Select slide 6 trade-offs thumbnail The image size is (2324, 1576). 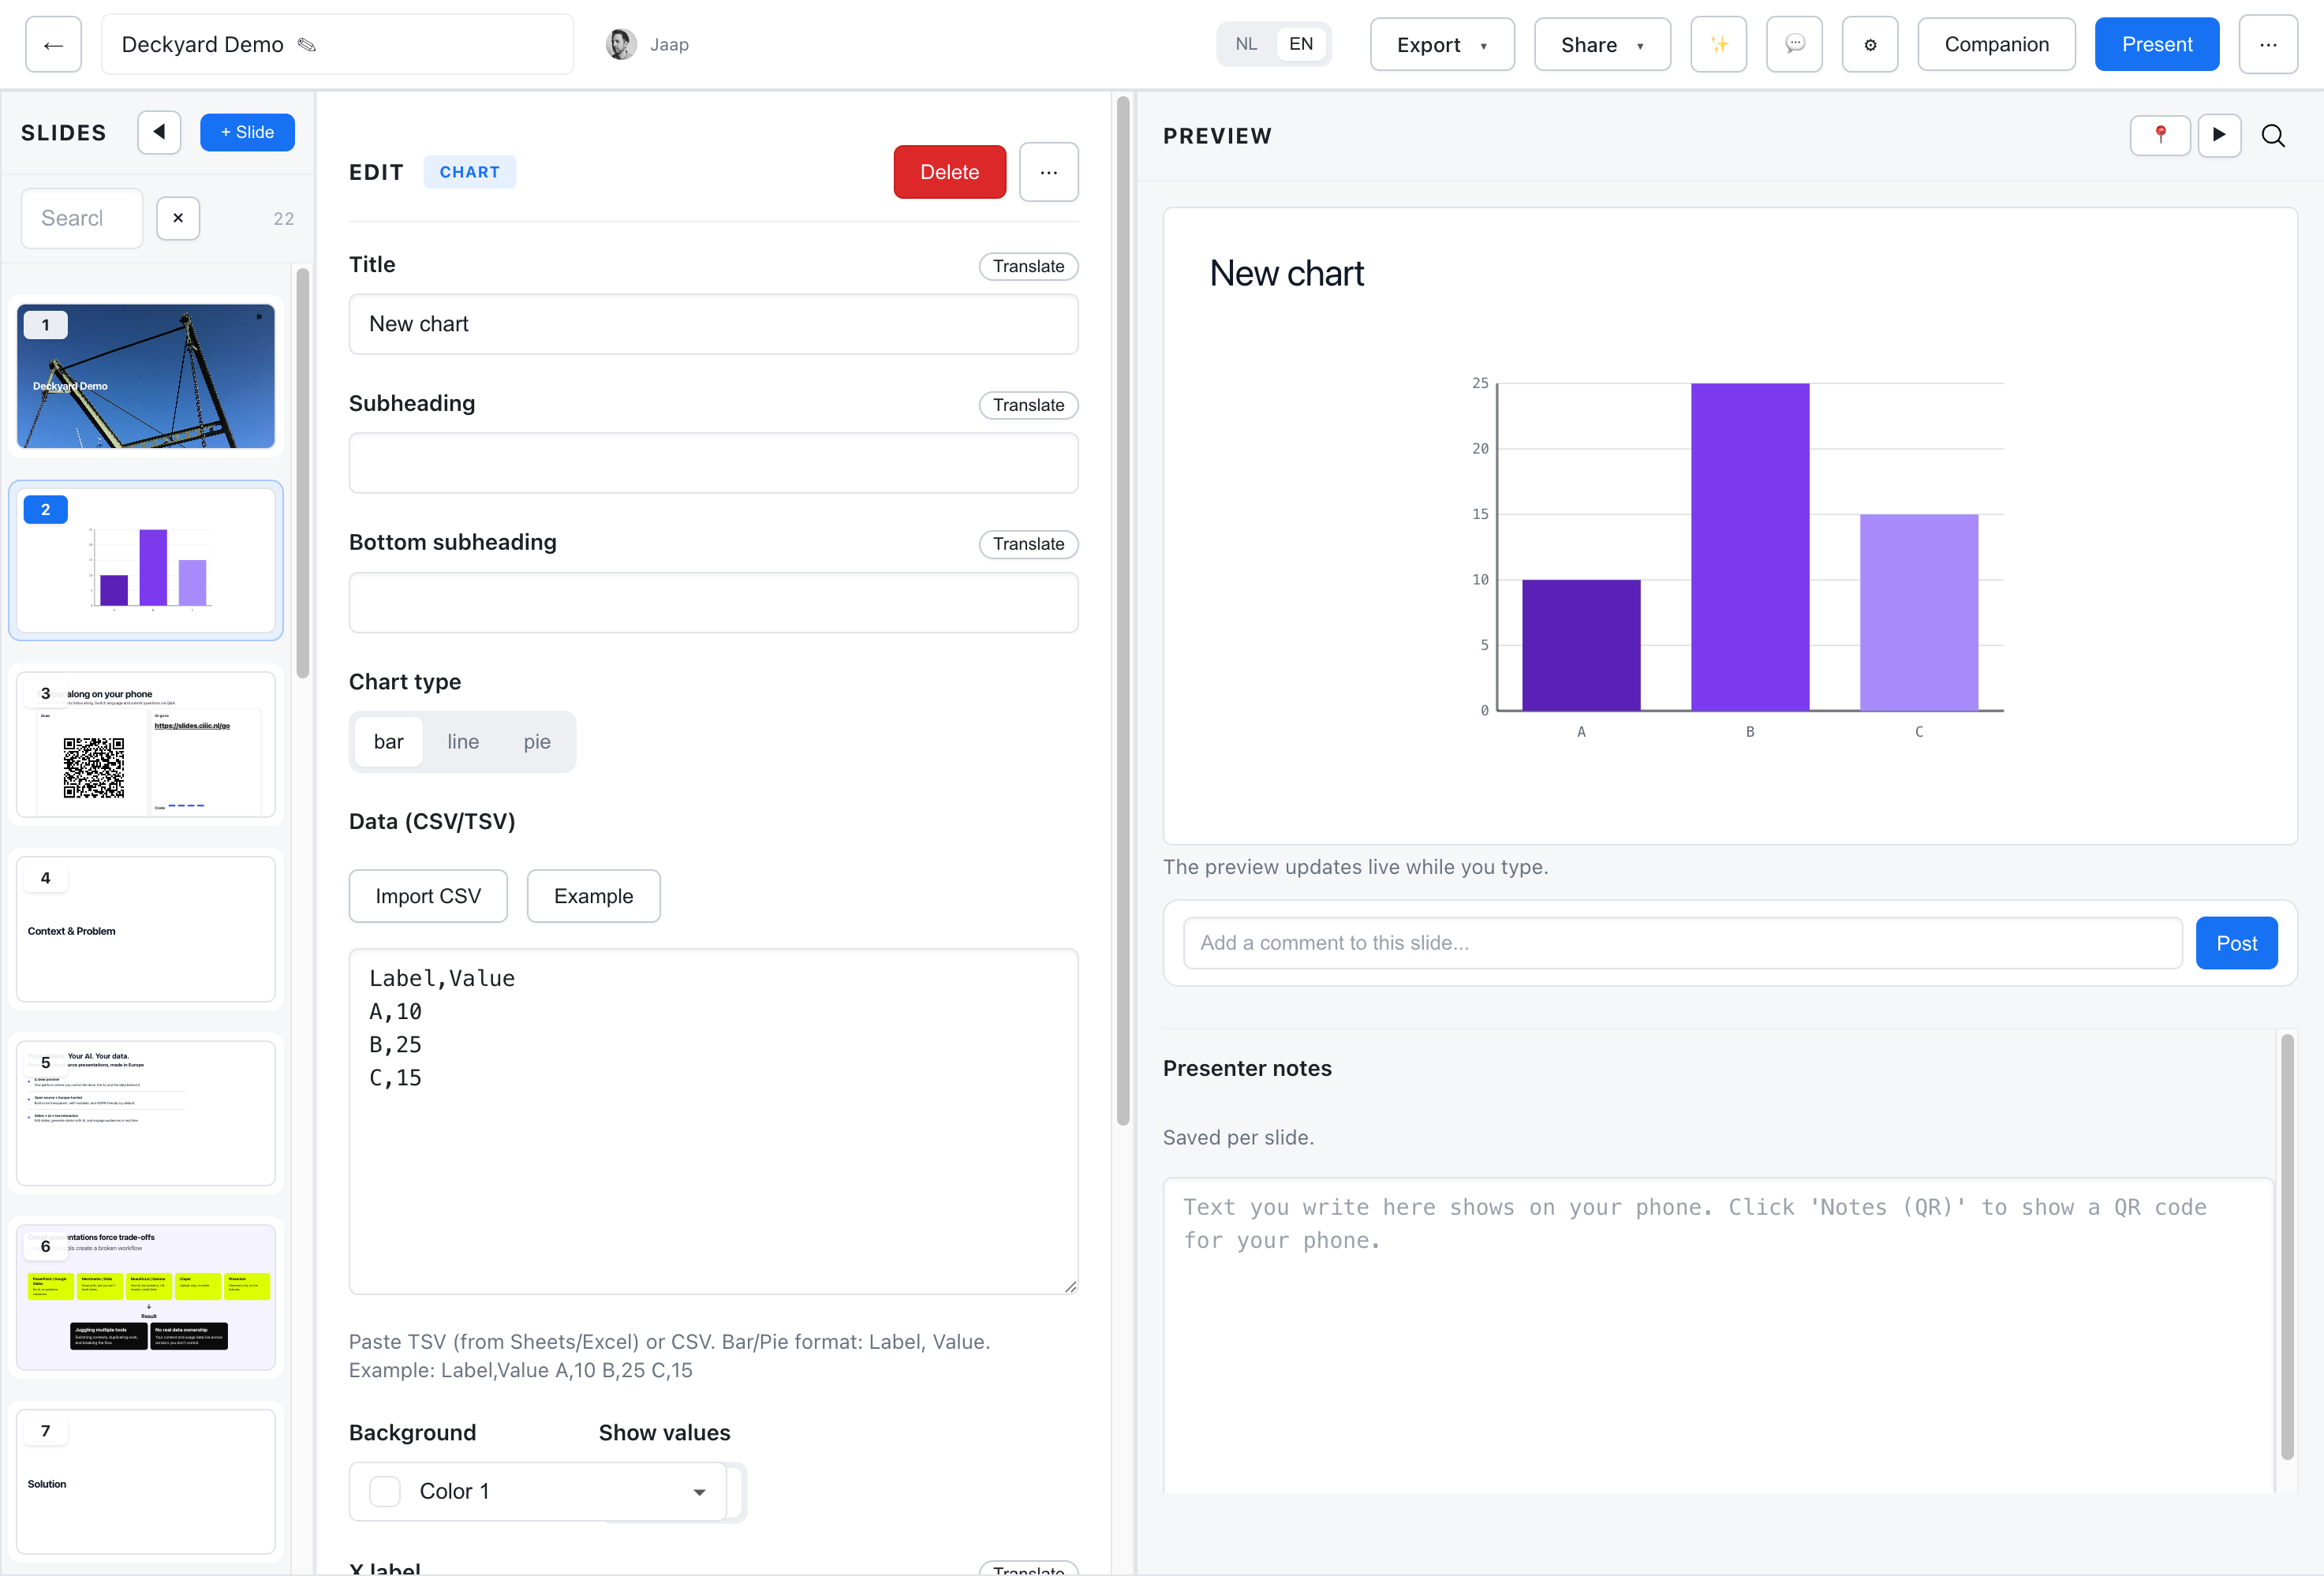coord(146,1297)
